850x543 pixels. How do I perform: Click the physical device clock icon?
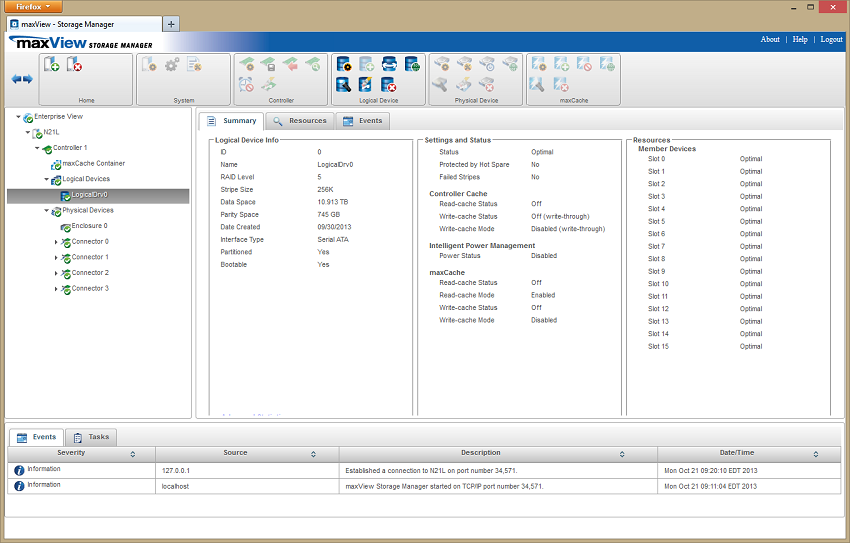(487, 64)
